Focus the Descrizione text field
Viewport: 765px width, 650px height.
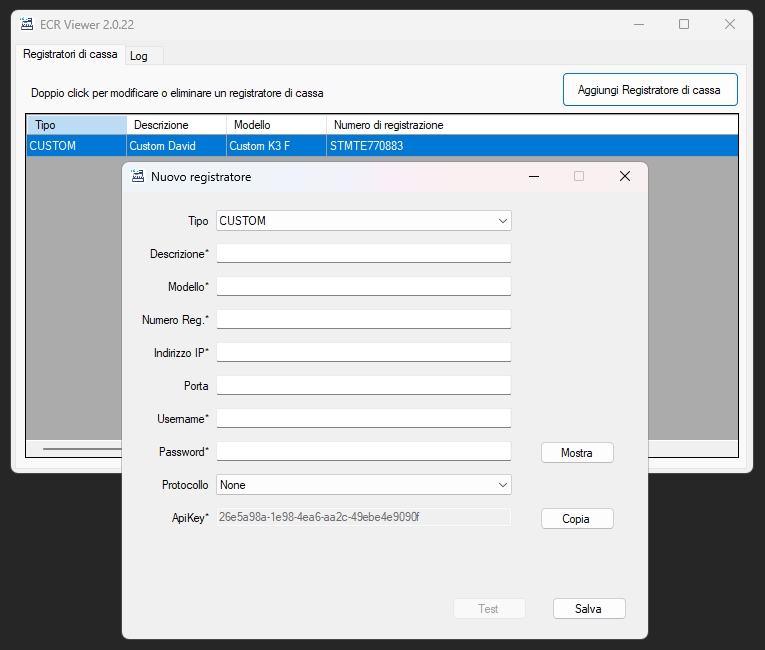coord(363,254)
